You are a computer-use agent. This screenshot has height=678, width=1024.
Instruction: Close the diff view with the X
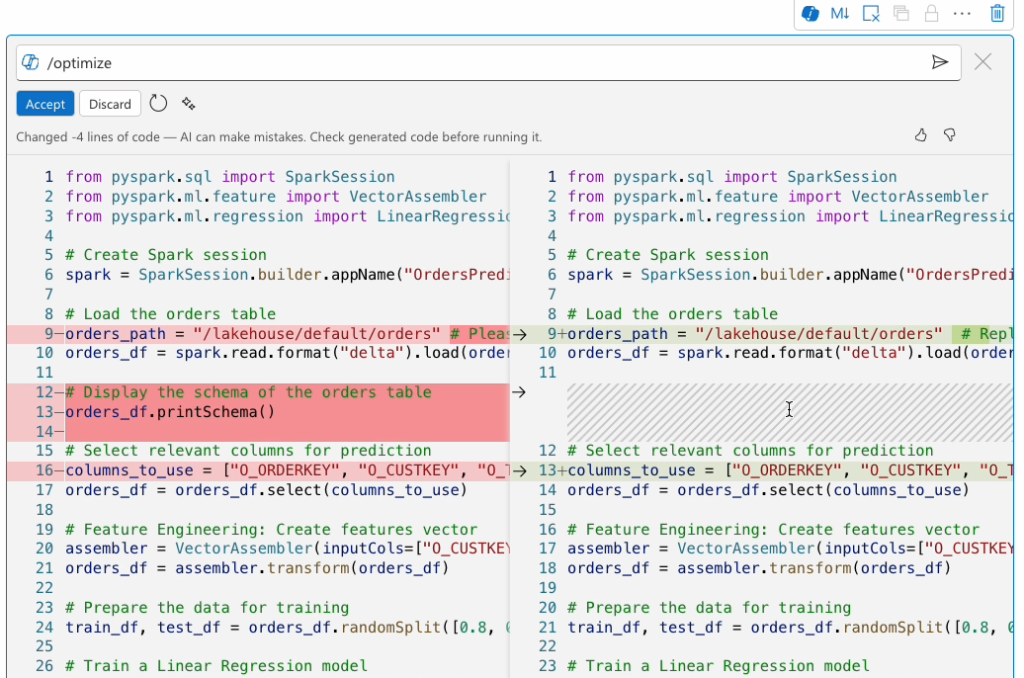[x=983, y=62]
